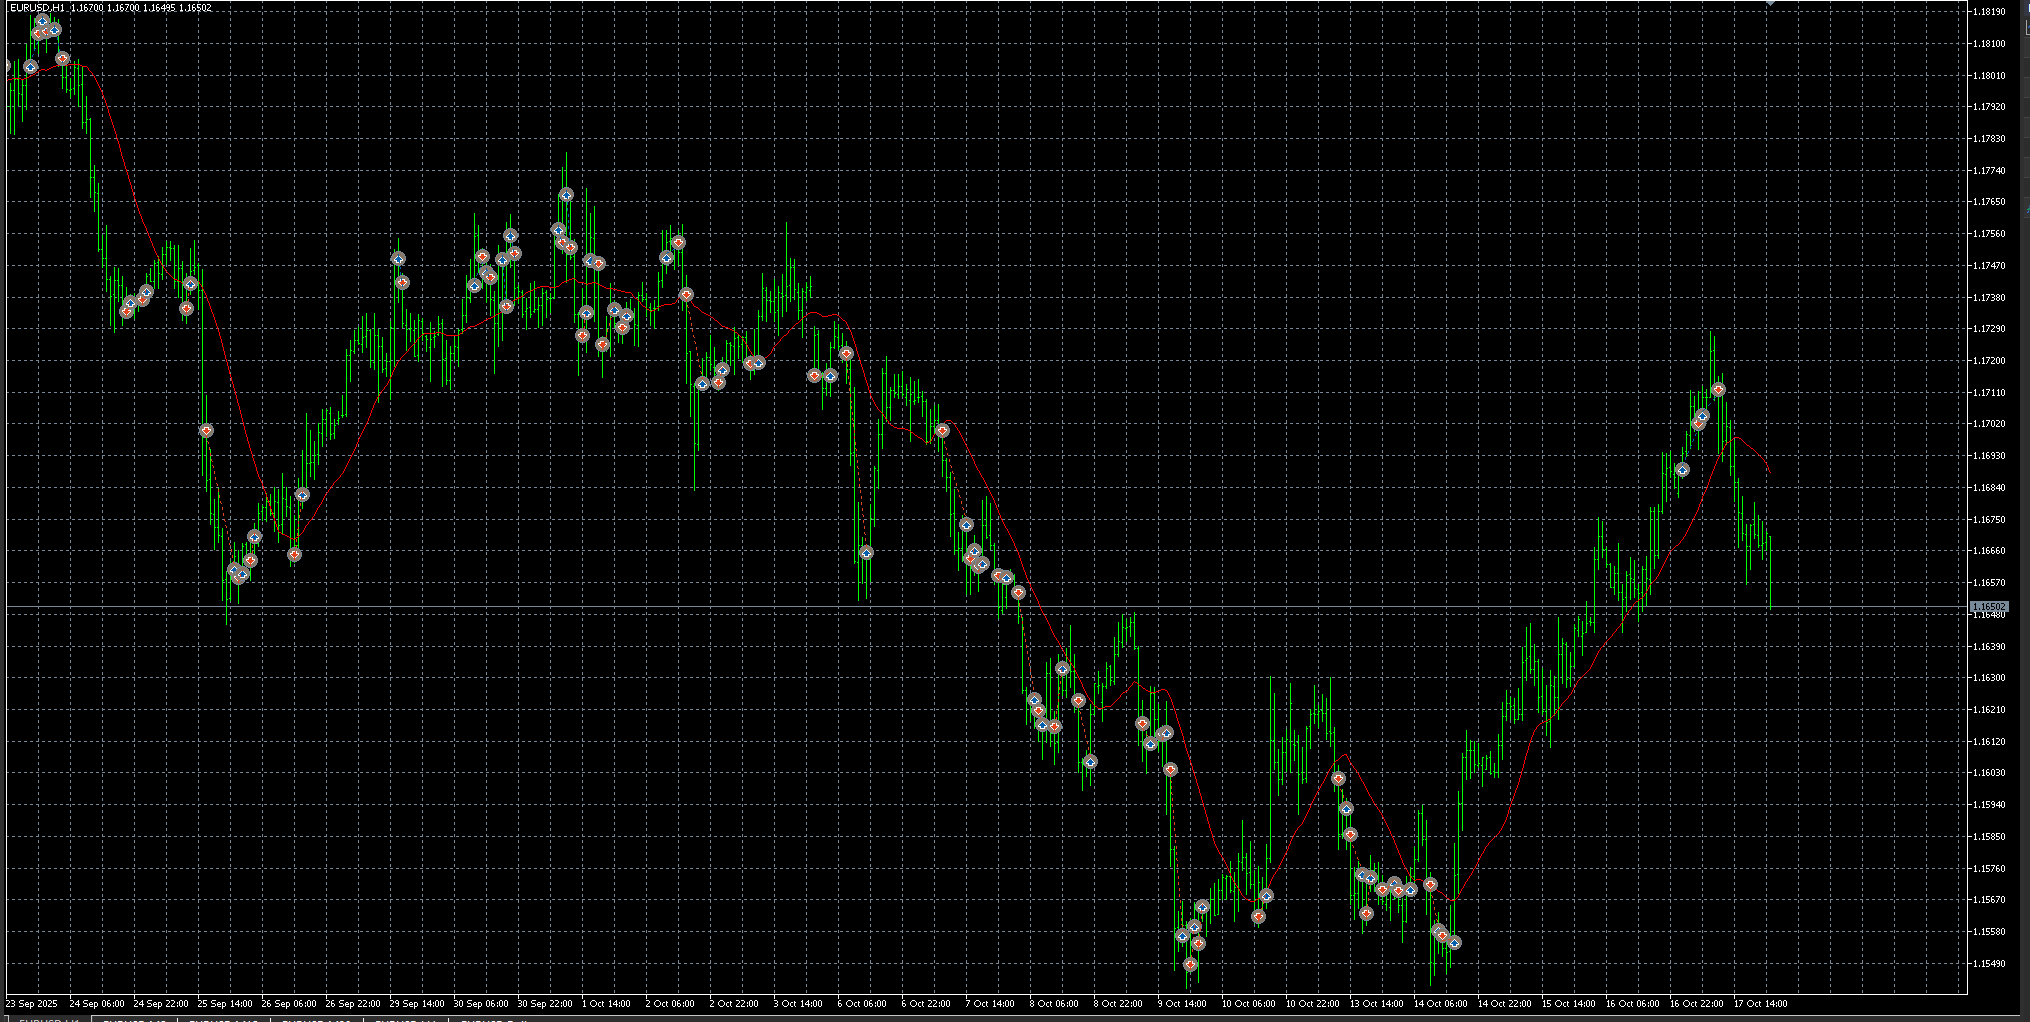
Task: Click price axis label 1.16300
Action: (x=1988, y=678)
